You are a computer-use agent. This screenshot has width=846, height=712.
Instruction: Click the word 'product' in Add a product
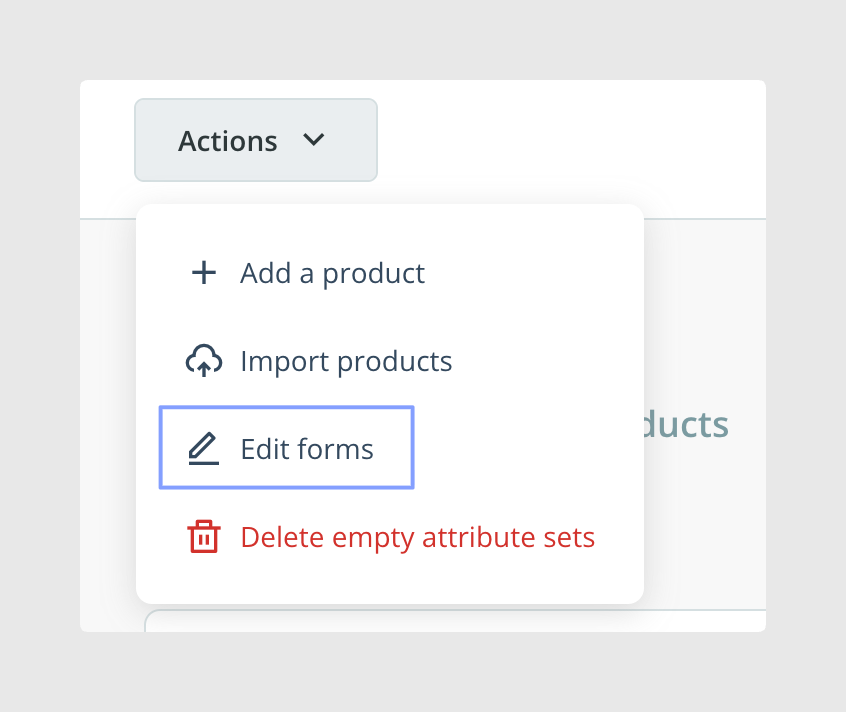[x=373, y=274]
